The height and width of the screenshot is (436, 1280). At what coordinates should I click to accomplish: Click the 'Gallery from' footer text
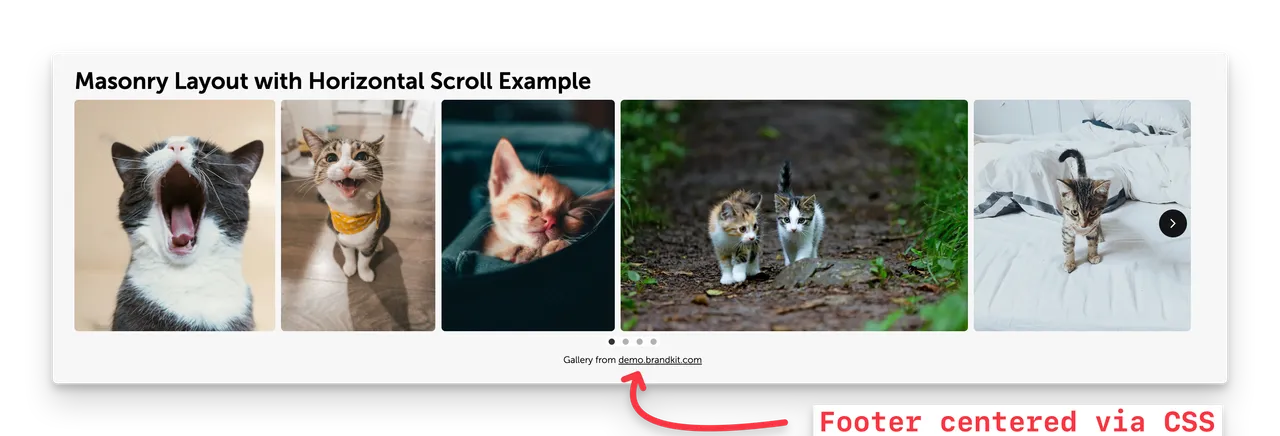tap(590, 360)
